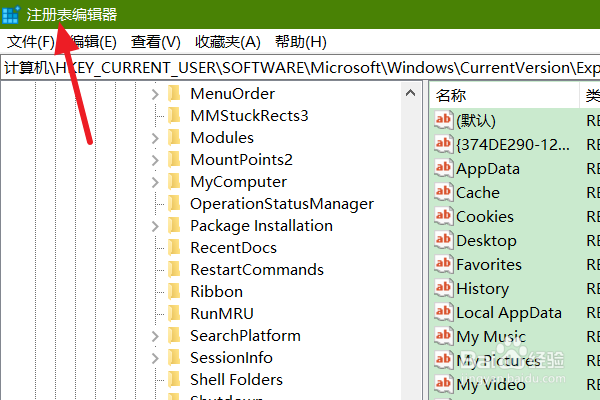Screen dimensions: 600x400
Task: Click the Local AppData value name
Action: click(x=509, y=313)
